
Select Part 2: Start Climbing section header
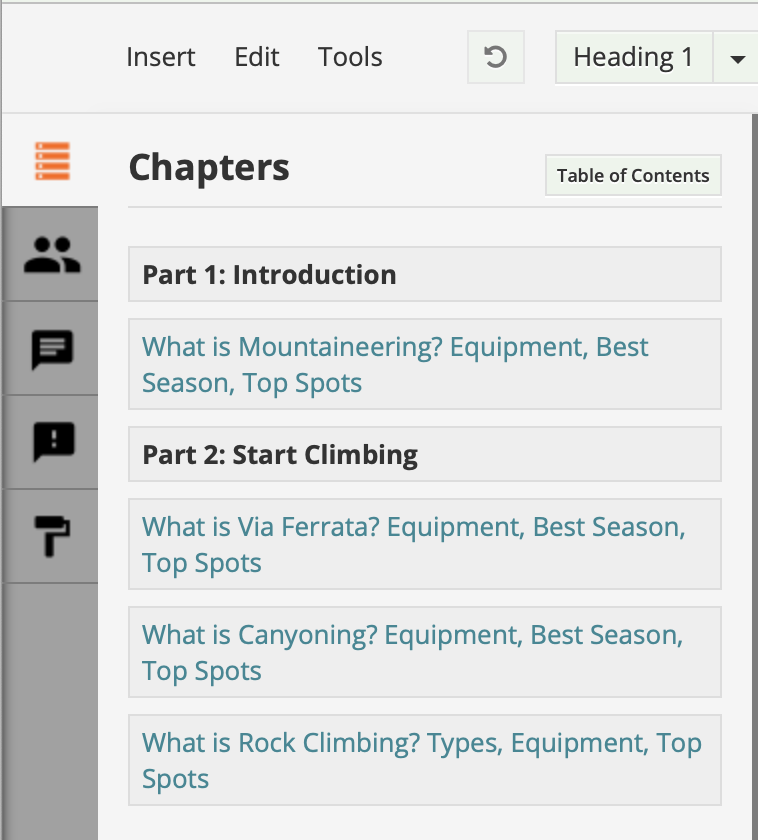[x=425, y=454]
